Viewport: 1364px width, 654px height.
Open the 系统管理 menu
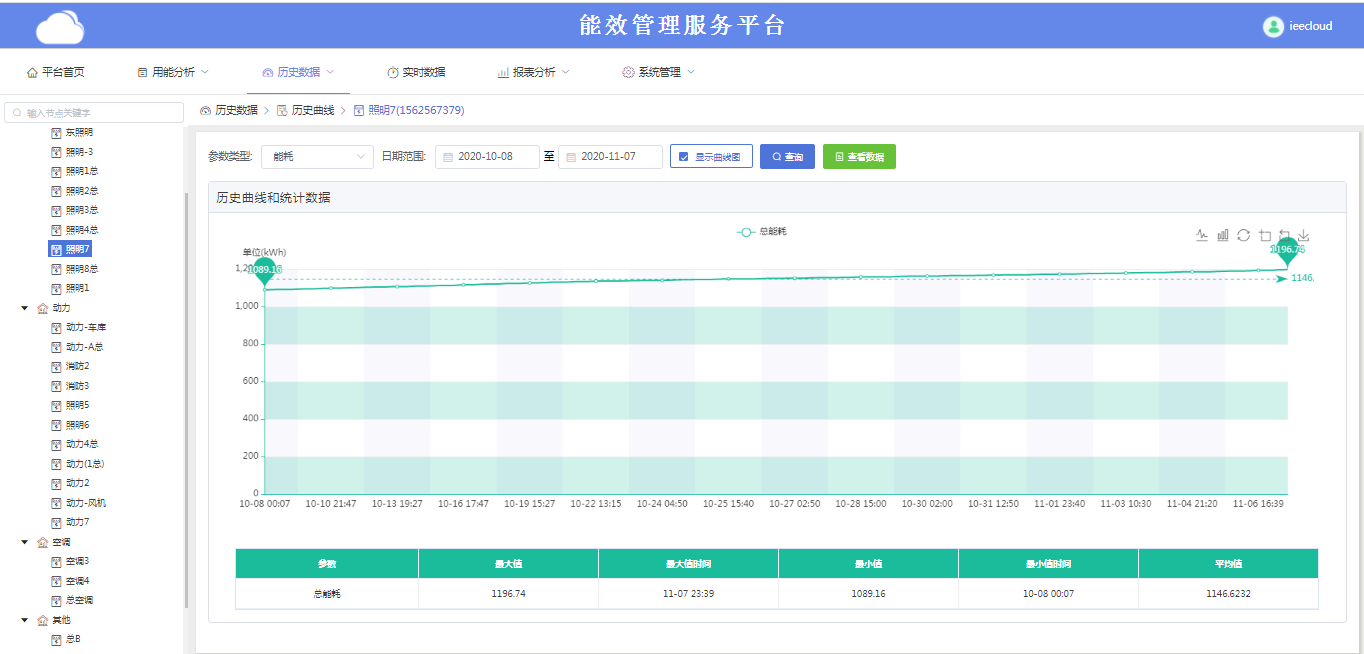point(658,72)
